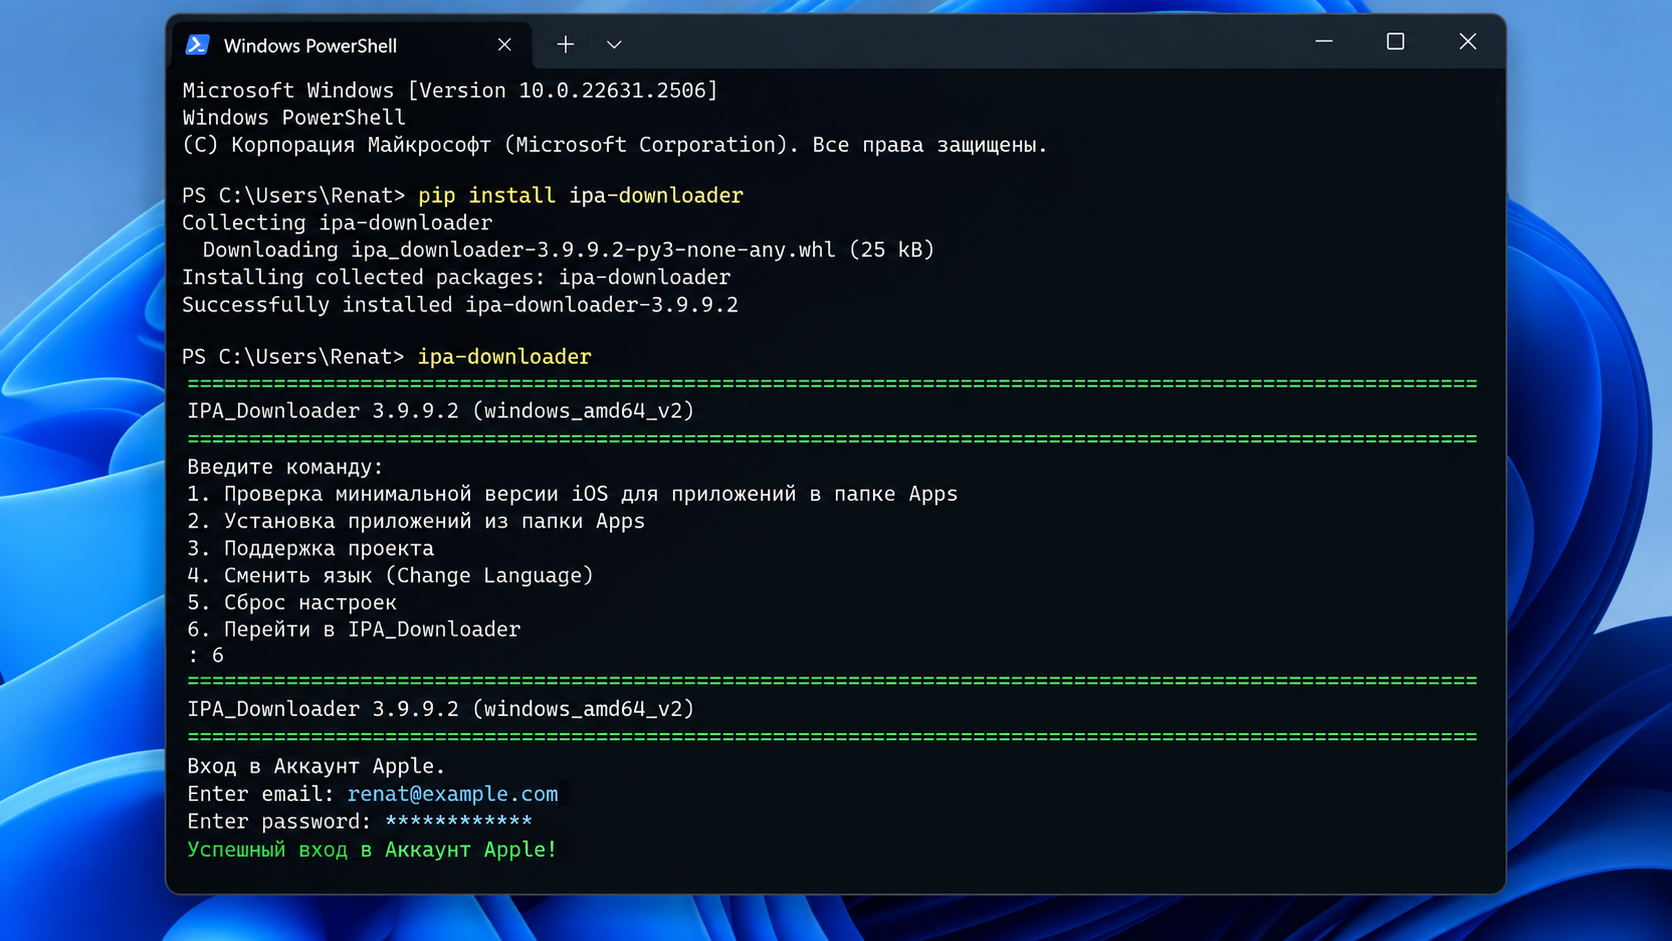Minimize the terminal window
The height and width of the screenshot is (941, 1672).
tap(1324, 42)
